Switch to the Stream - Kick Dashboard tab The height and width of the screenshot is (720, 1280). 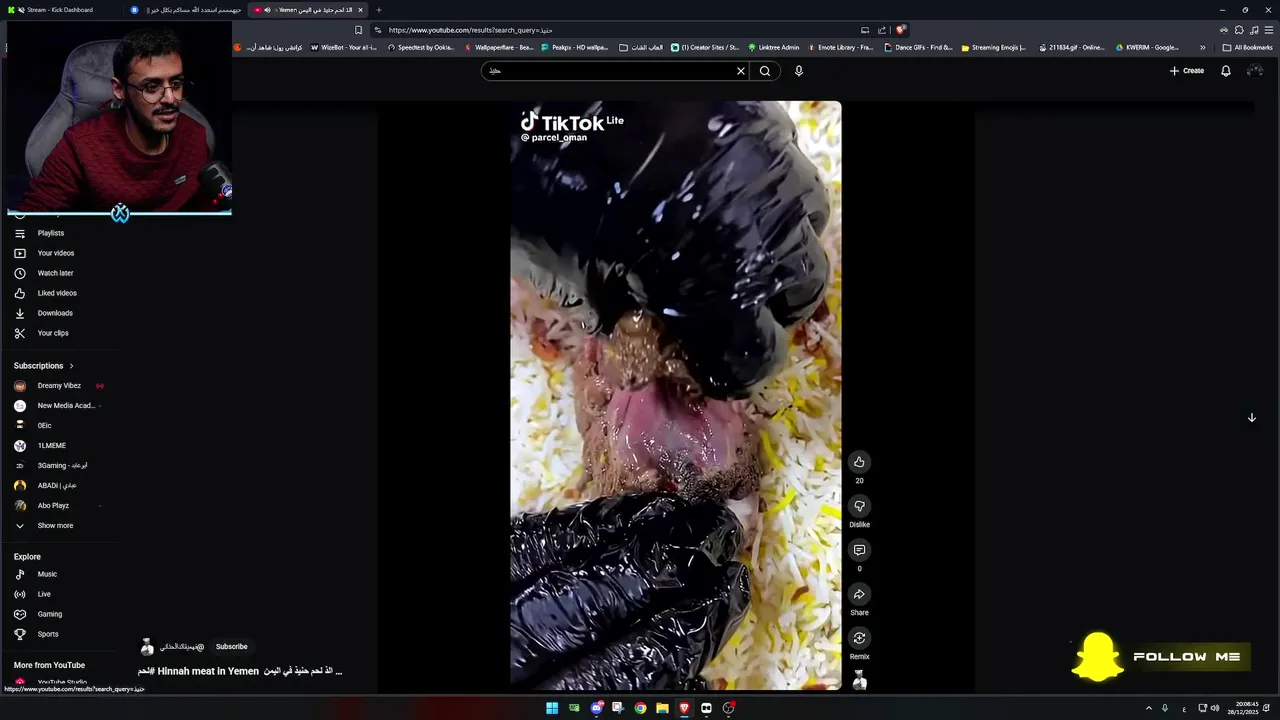point(60,10)
